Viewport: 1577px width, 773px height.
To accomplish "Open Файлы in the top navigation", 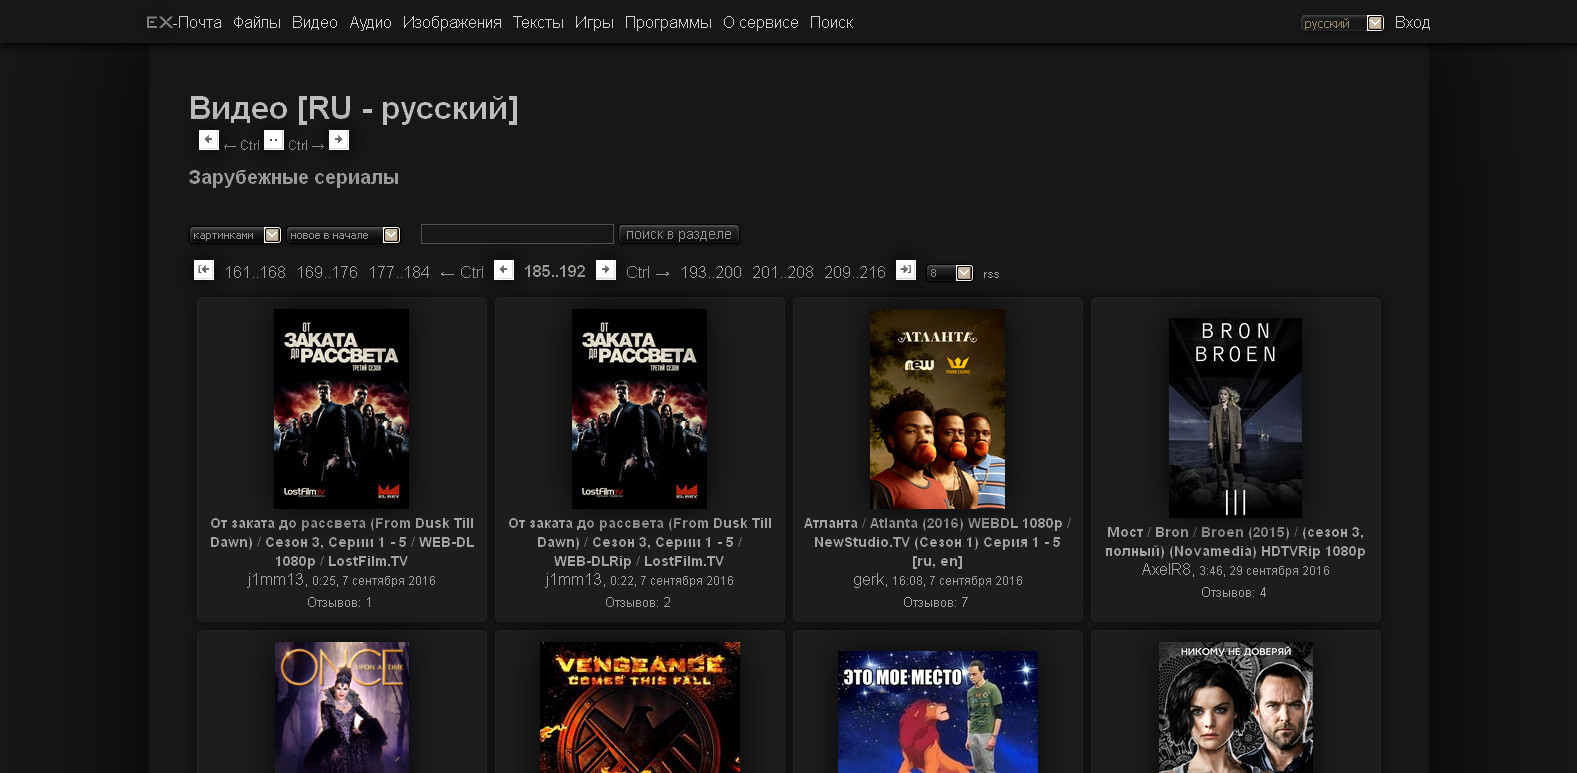I will point(257,22).
